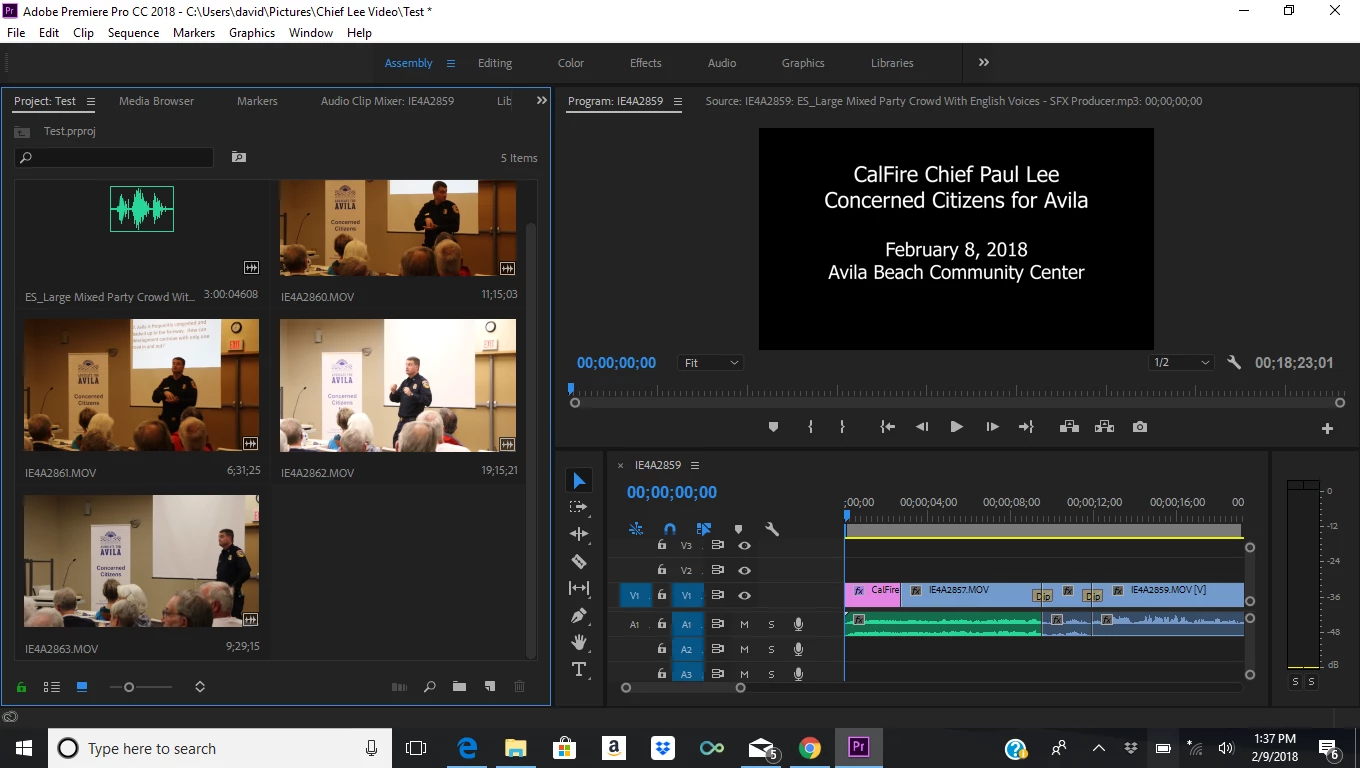Select the Razor tool

578,561
